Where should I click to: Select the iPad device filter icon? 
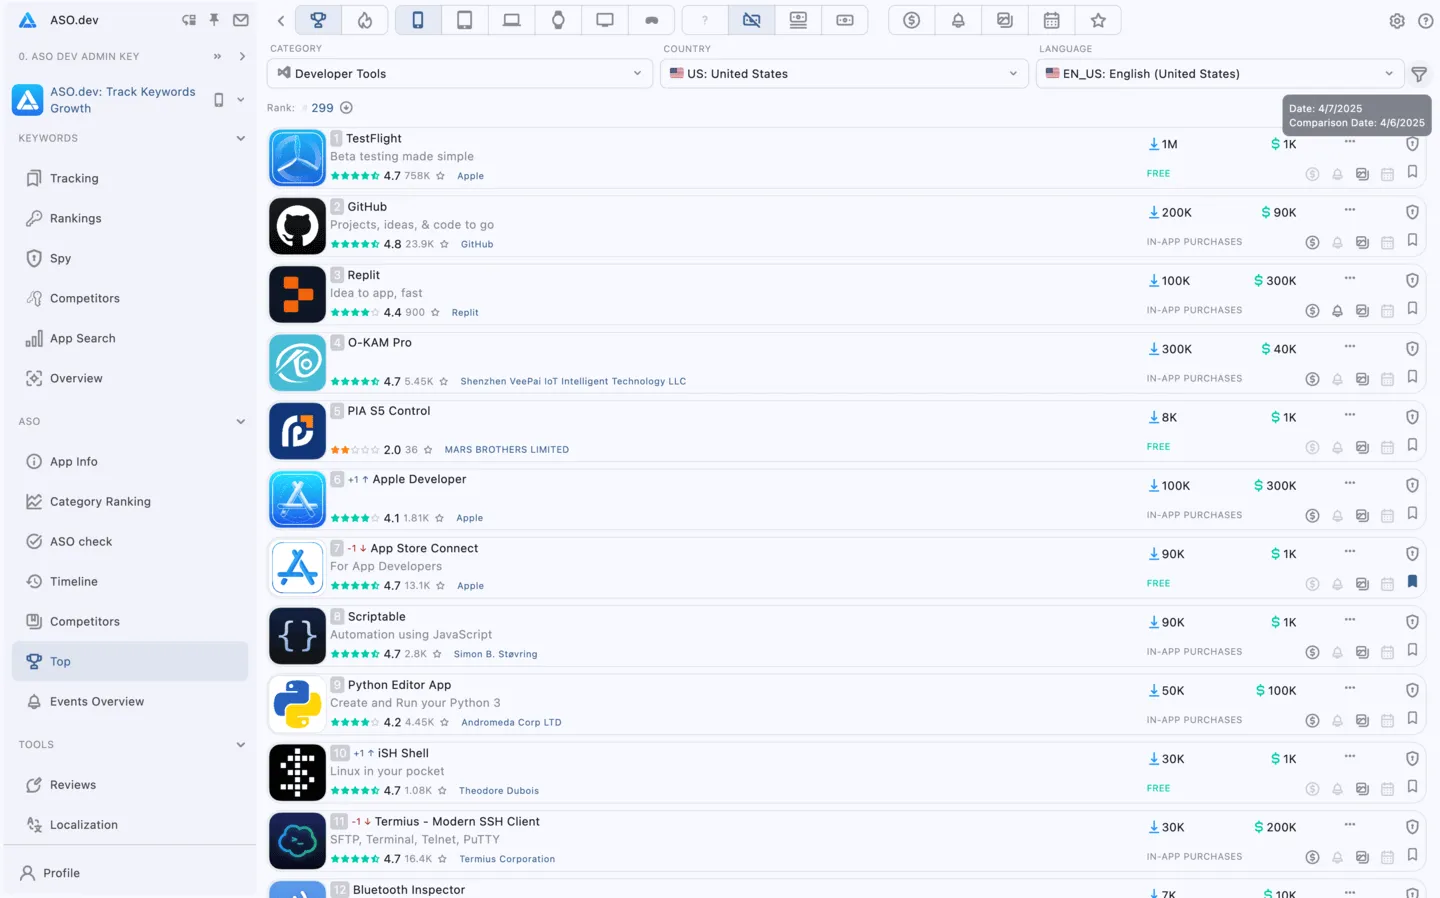(x=464, y=19)
